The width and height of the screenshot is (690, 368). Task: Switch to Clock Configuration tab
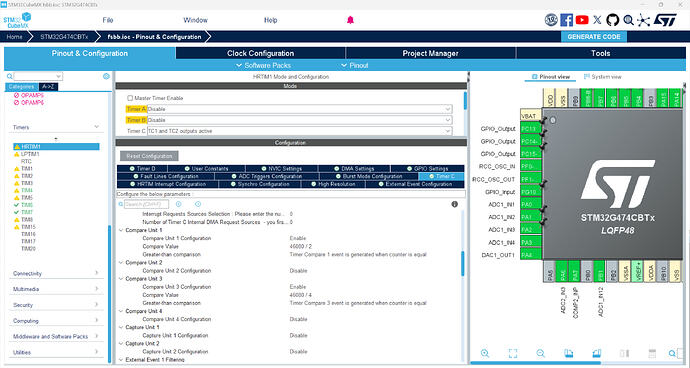click(x=261, y=53)
